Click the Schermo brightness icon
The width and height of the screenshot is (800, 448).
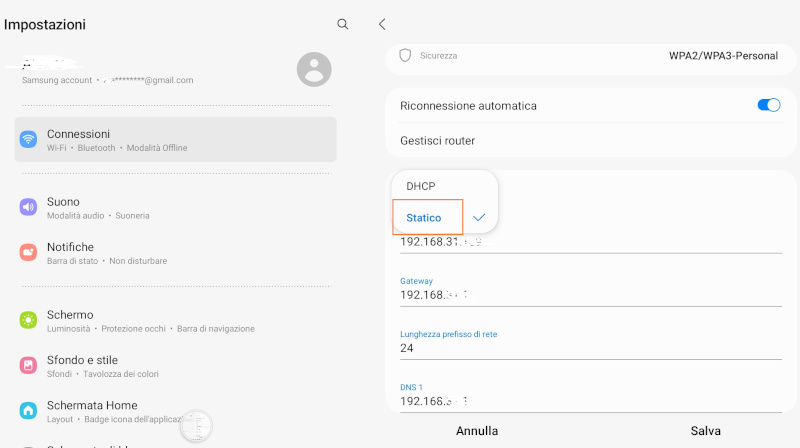[28, 320]
